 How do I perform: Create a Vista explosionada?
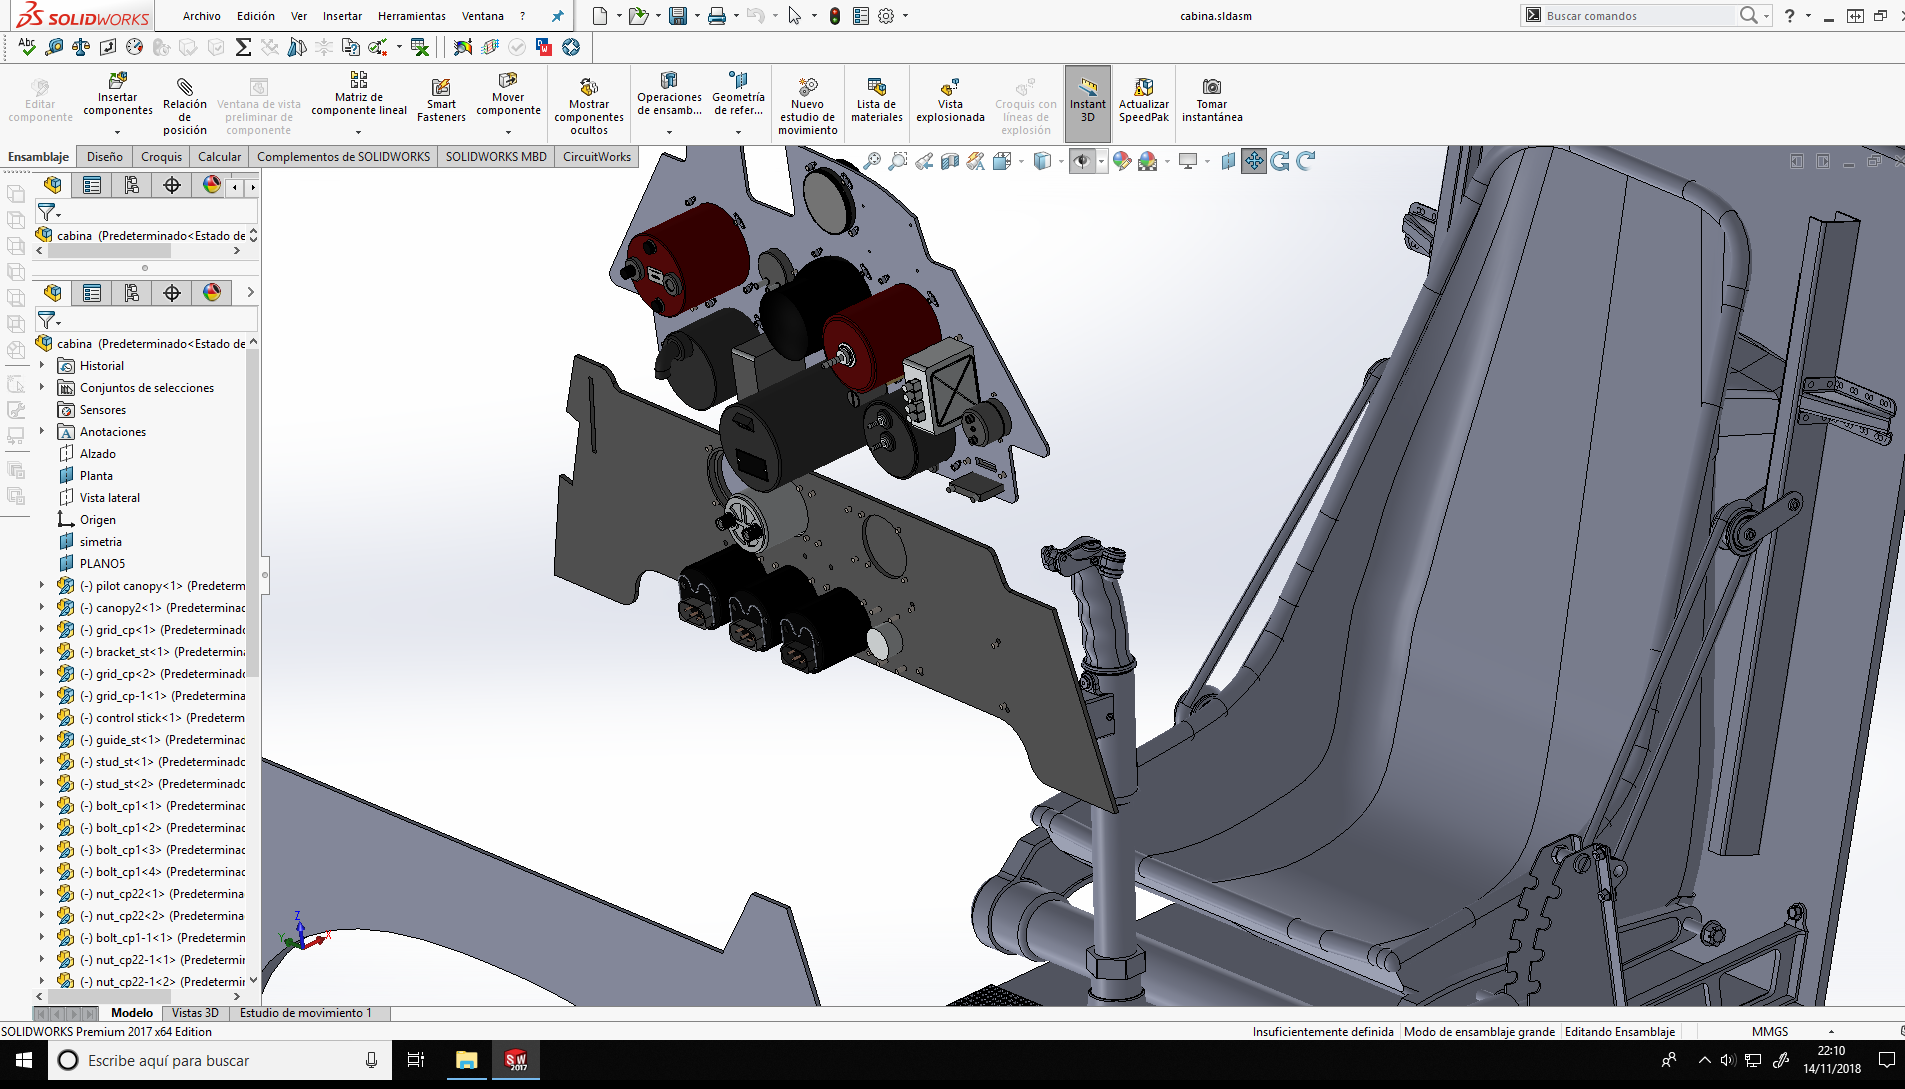(x=950, y=100)
